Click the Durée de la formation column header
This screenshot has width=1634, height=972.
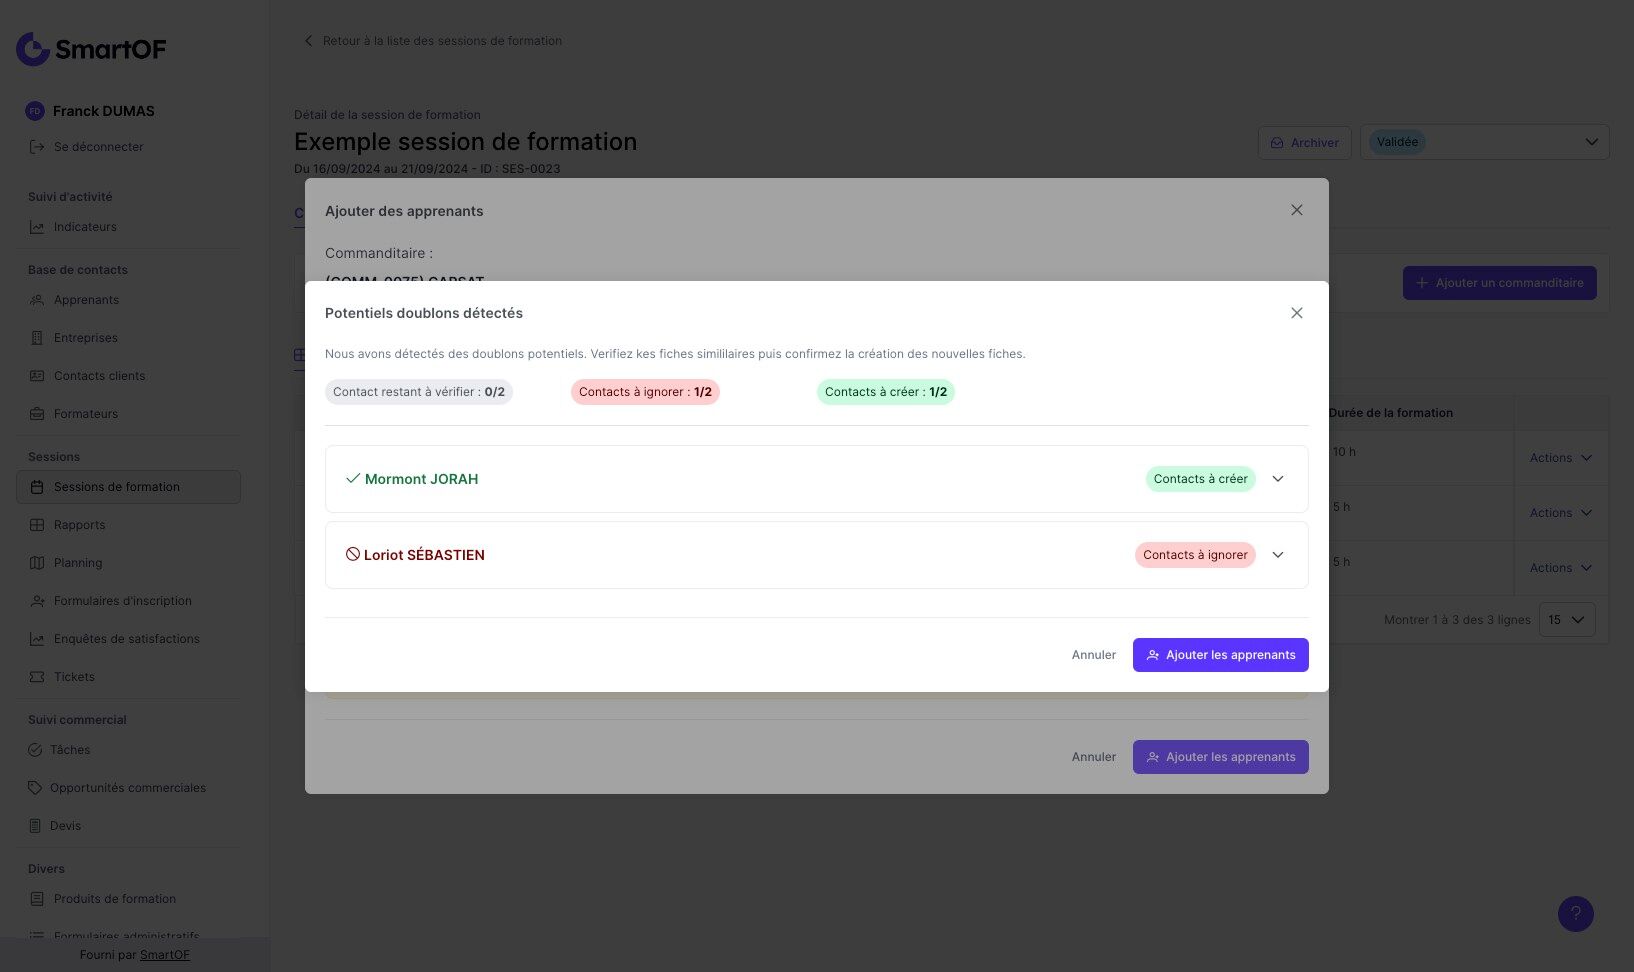point(1391,413)
